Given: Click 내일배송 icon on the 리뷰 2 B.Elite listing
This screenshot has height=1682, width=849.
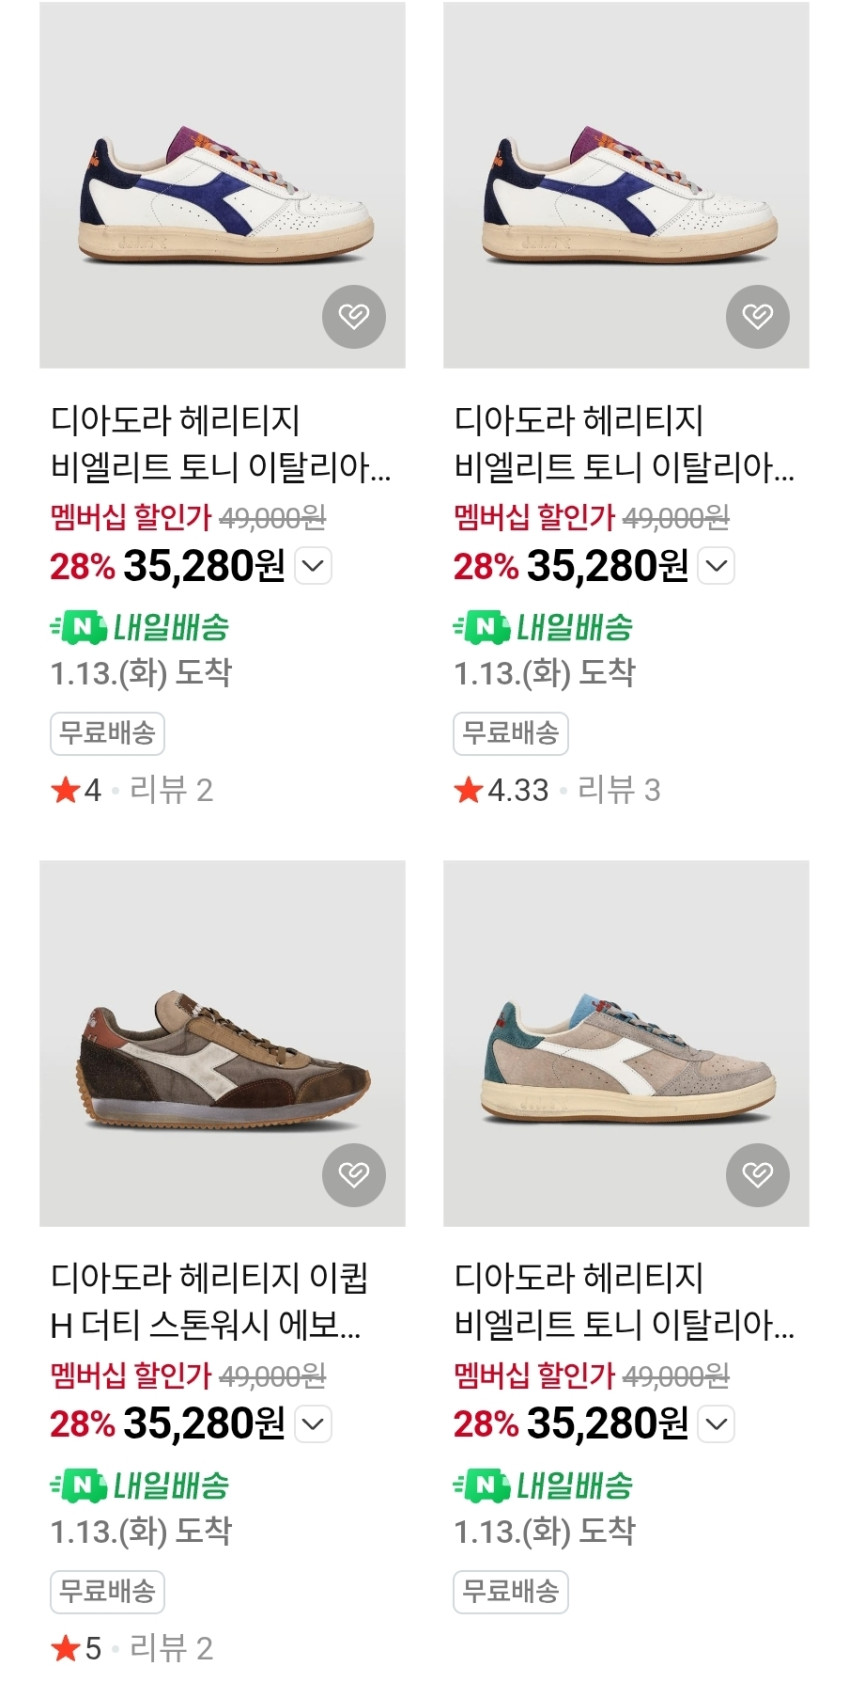Looking at the screenshot, I should coord(80,628).
